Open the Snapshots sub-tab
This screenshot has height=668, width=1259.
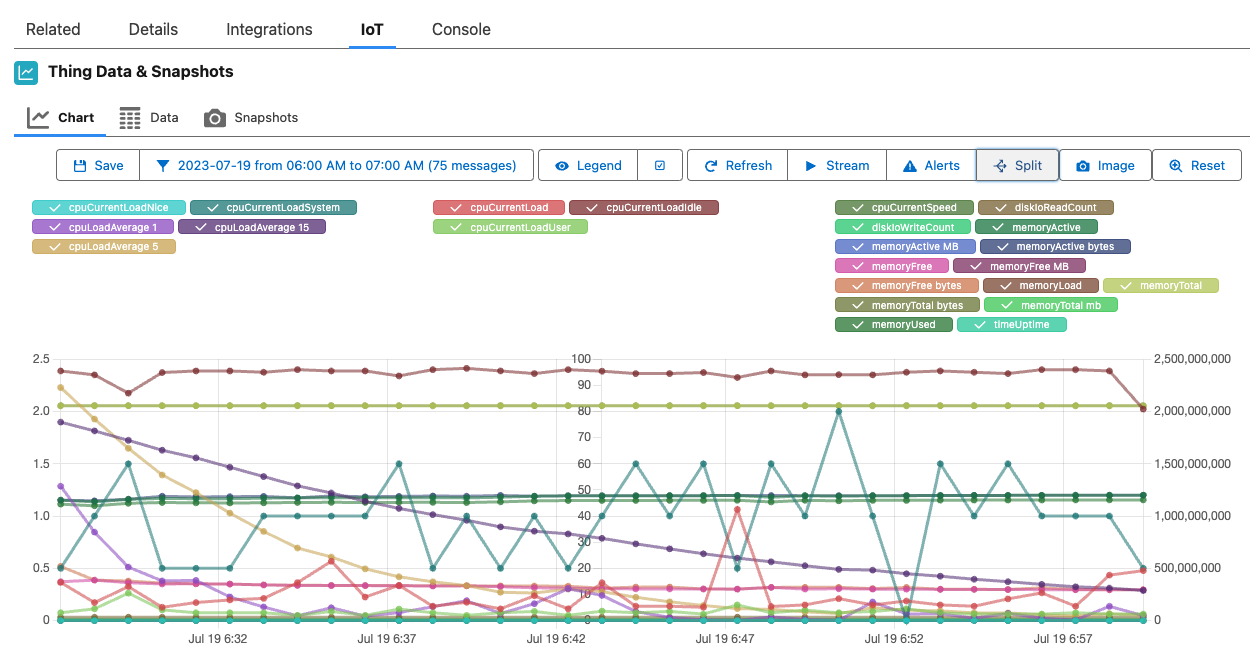pyautogui.click(x=251, y=118)
